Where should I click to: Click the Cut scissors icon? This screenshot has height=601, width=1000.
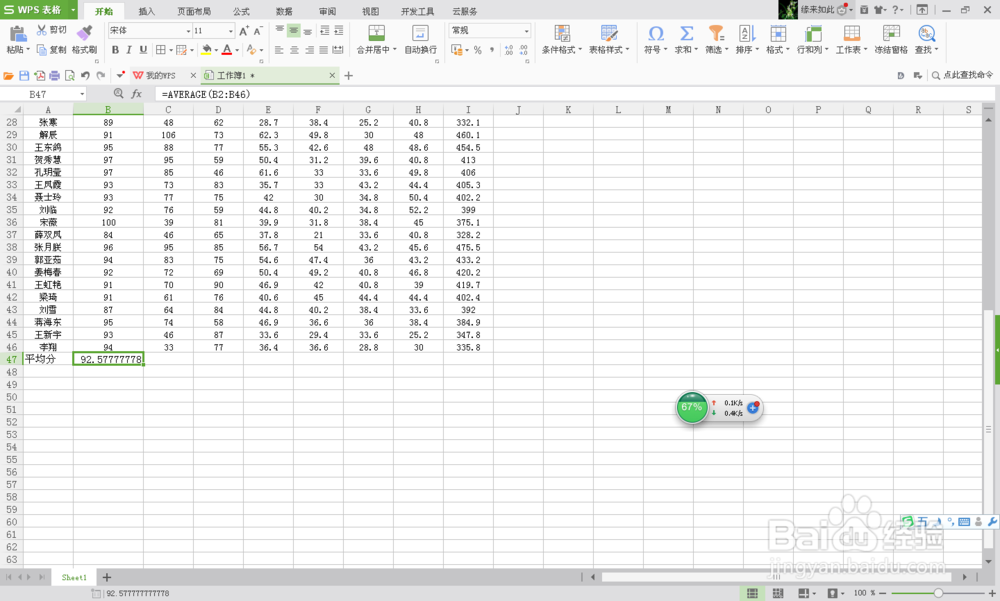click(41, 30)
